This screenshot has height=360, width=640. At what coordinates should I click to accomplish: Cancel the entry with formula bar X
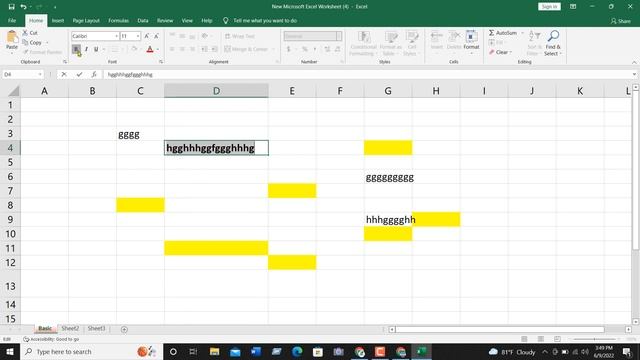click(x=64, y=74)
